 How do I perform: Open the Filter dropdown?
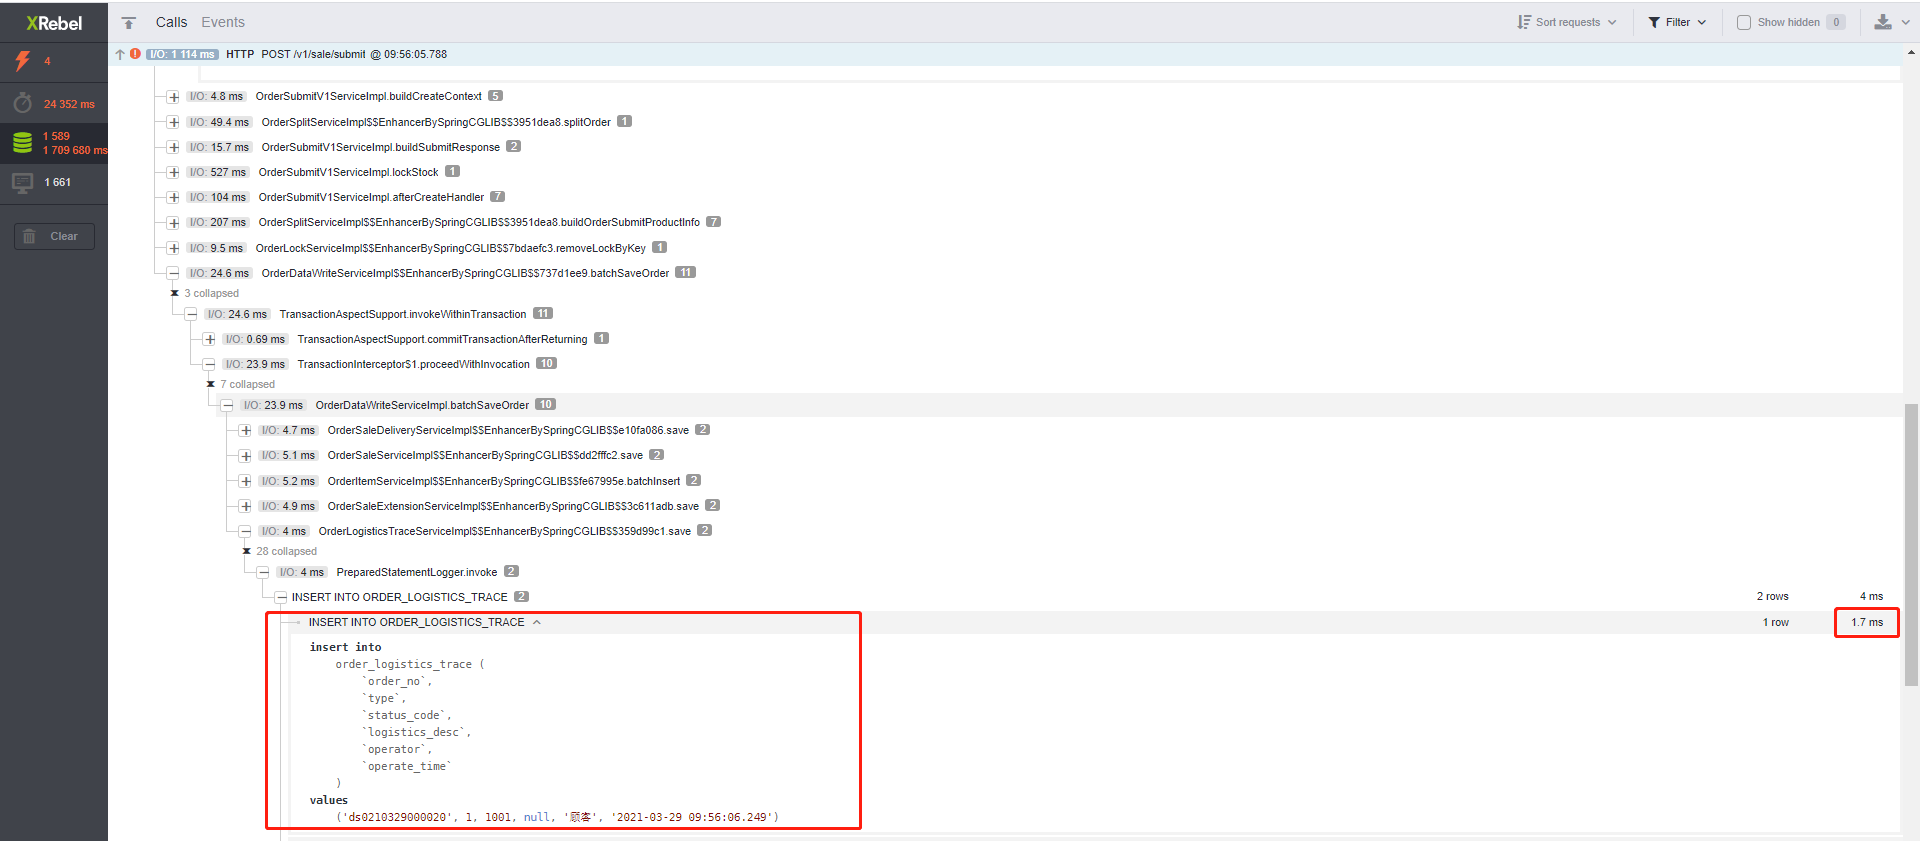[x=1677, y=22]
